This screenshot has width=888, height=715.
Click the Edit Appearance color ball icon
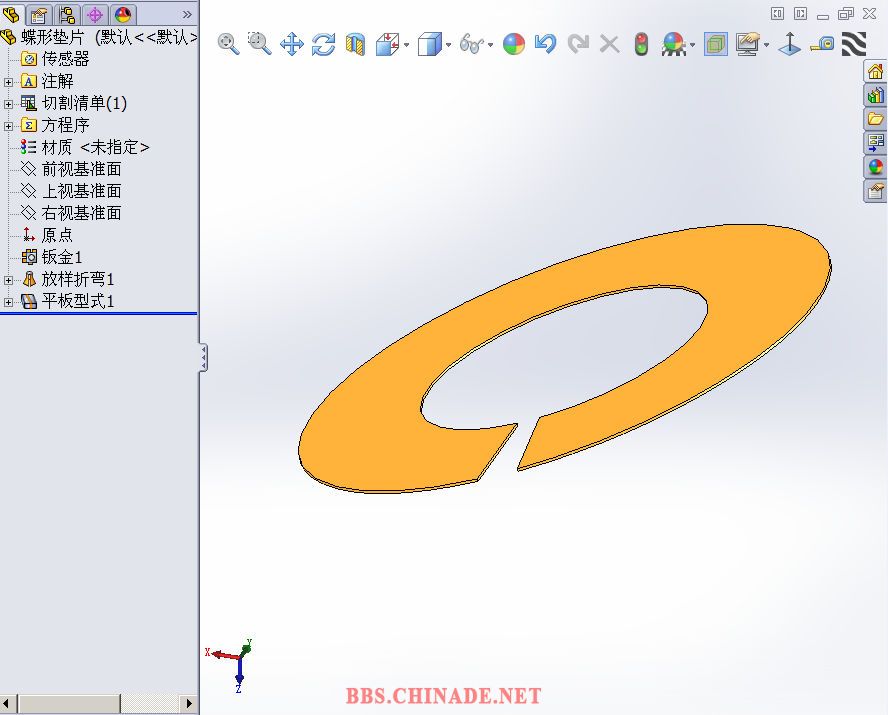point(514,44)
